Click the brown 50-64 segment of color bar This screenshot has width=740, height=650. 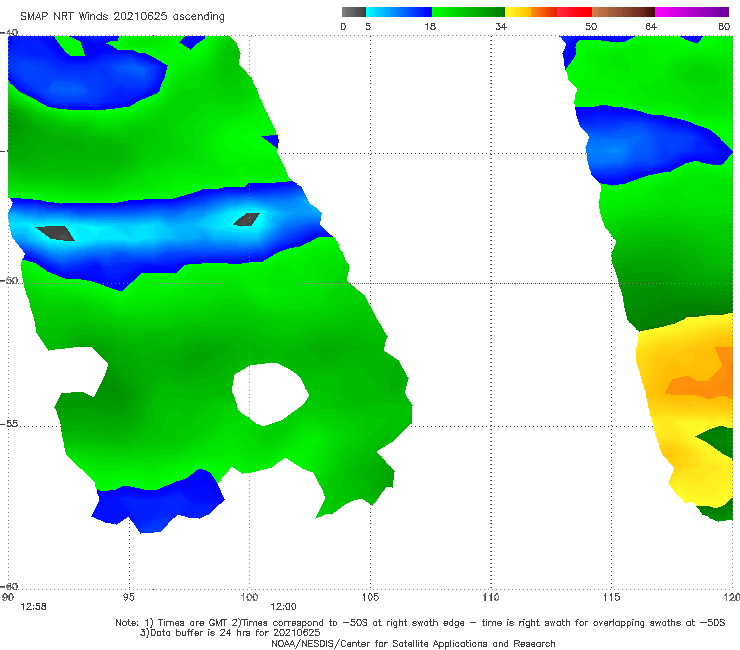click(x=623, y=12)
